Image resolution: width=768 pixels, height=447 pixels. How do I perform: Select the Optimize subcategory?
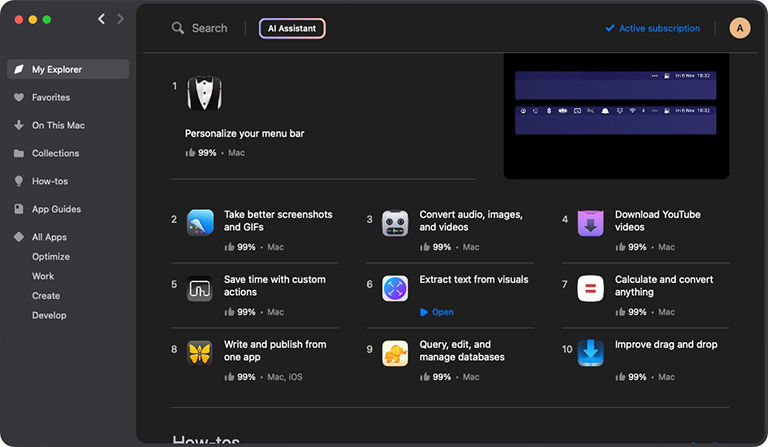click(51, 257)
